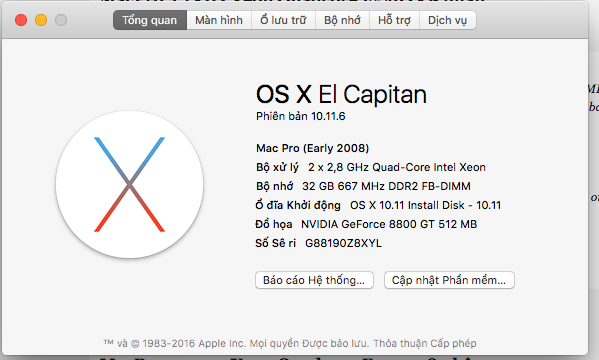The width and height of the screenshot is (599, 360).
Task: Click the OS X El Capitan title
Action: (341, 94)
